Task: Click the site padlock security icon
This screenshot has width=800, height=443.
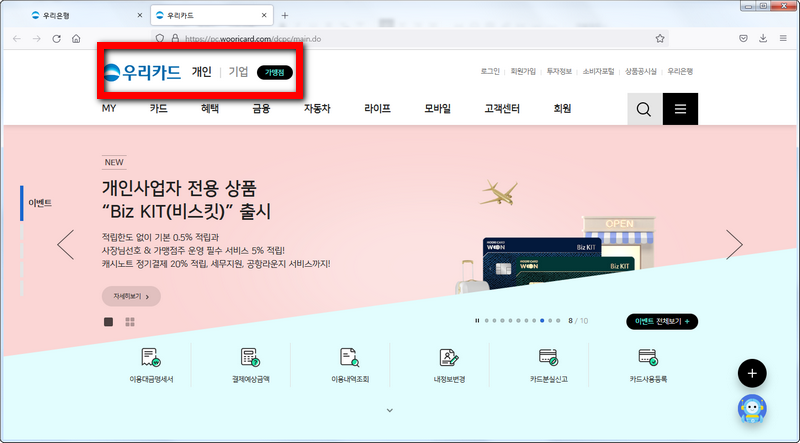Action: click(176, 39)
